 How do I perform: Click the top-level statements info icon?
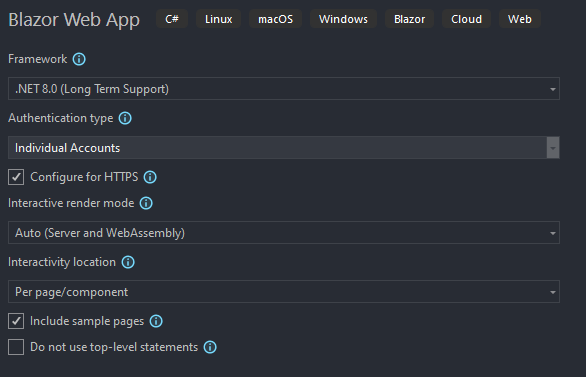210,347
